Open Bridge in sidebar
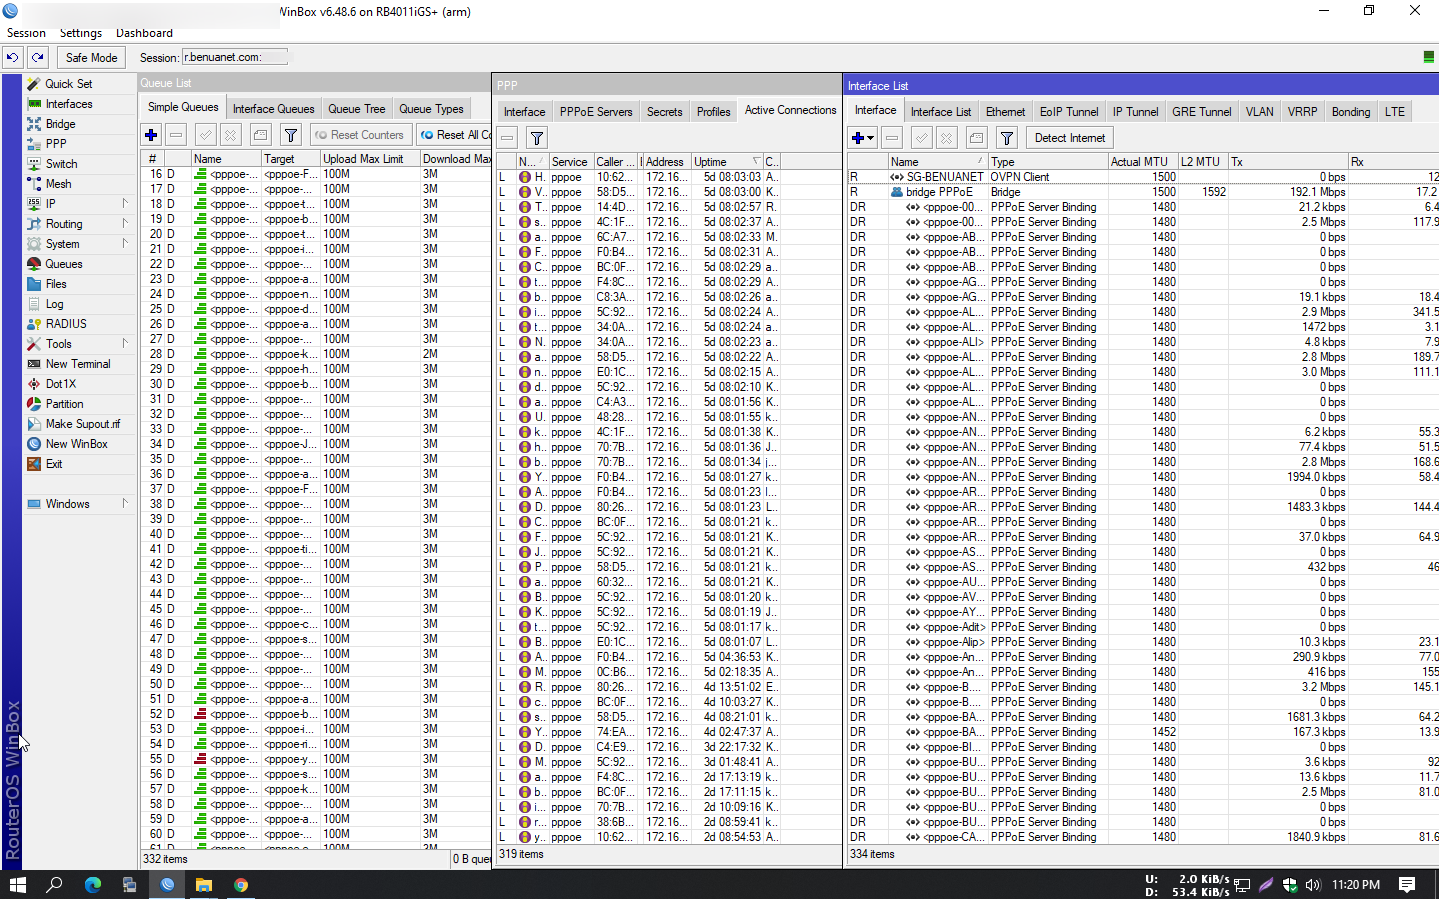 pos(60,124)
